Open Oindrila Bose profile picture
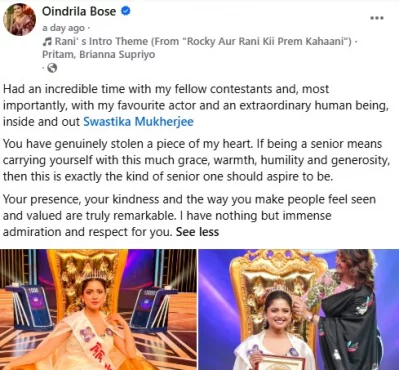 coord(19,20)
